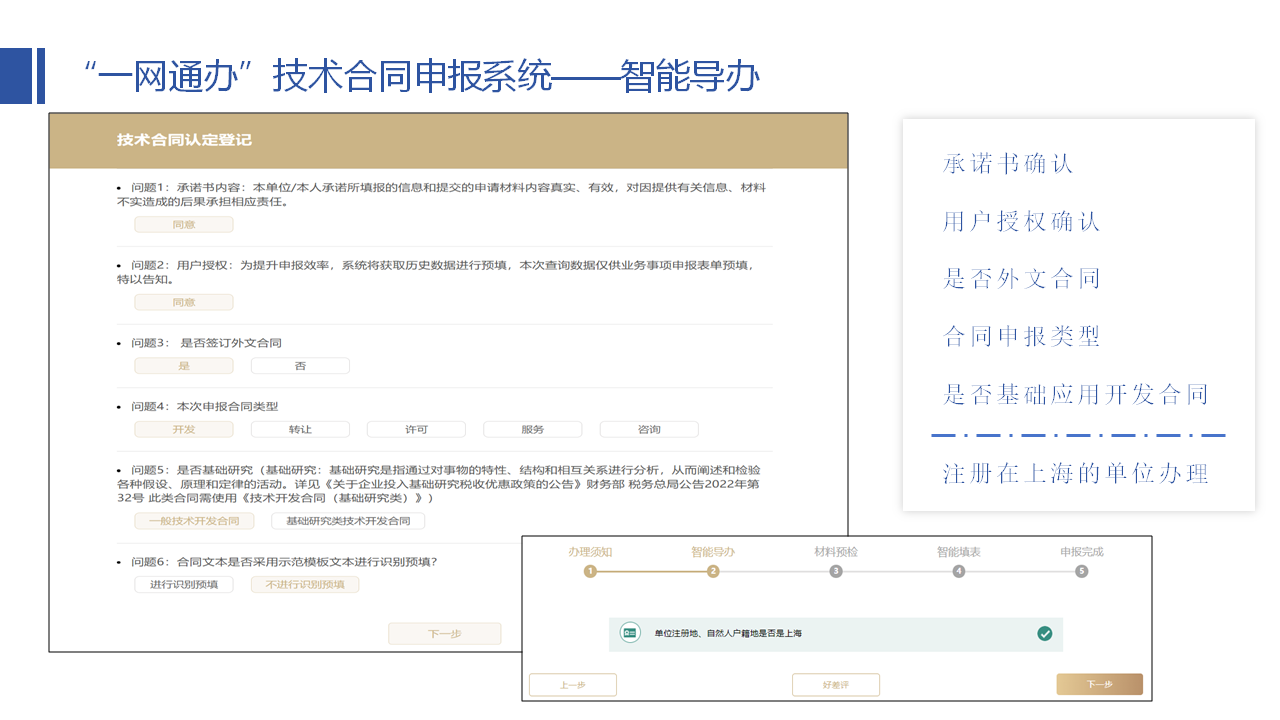This screenshot has height=720, width=1280.
Task: Click the 问题6 合同文本 question text
Action: tap(284, 561)
